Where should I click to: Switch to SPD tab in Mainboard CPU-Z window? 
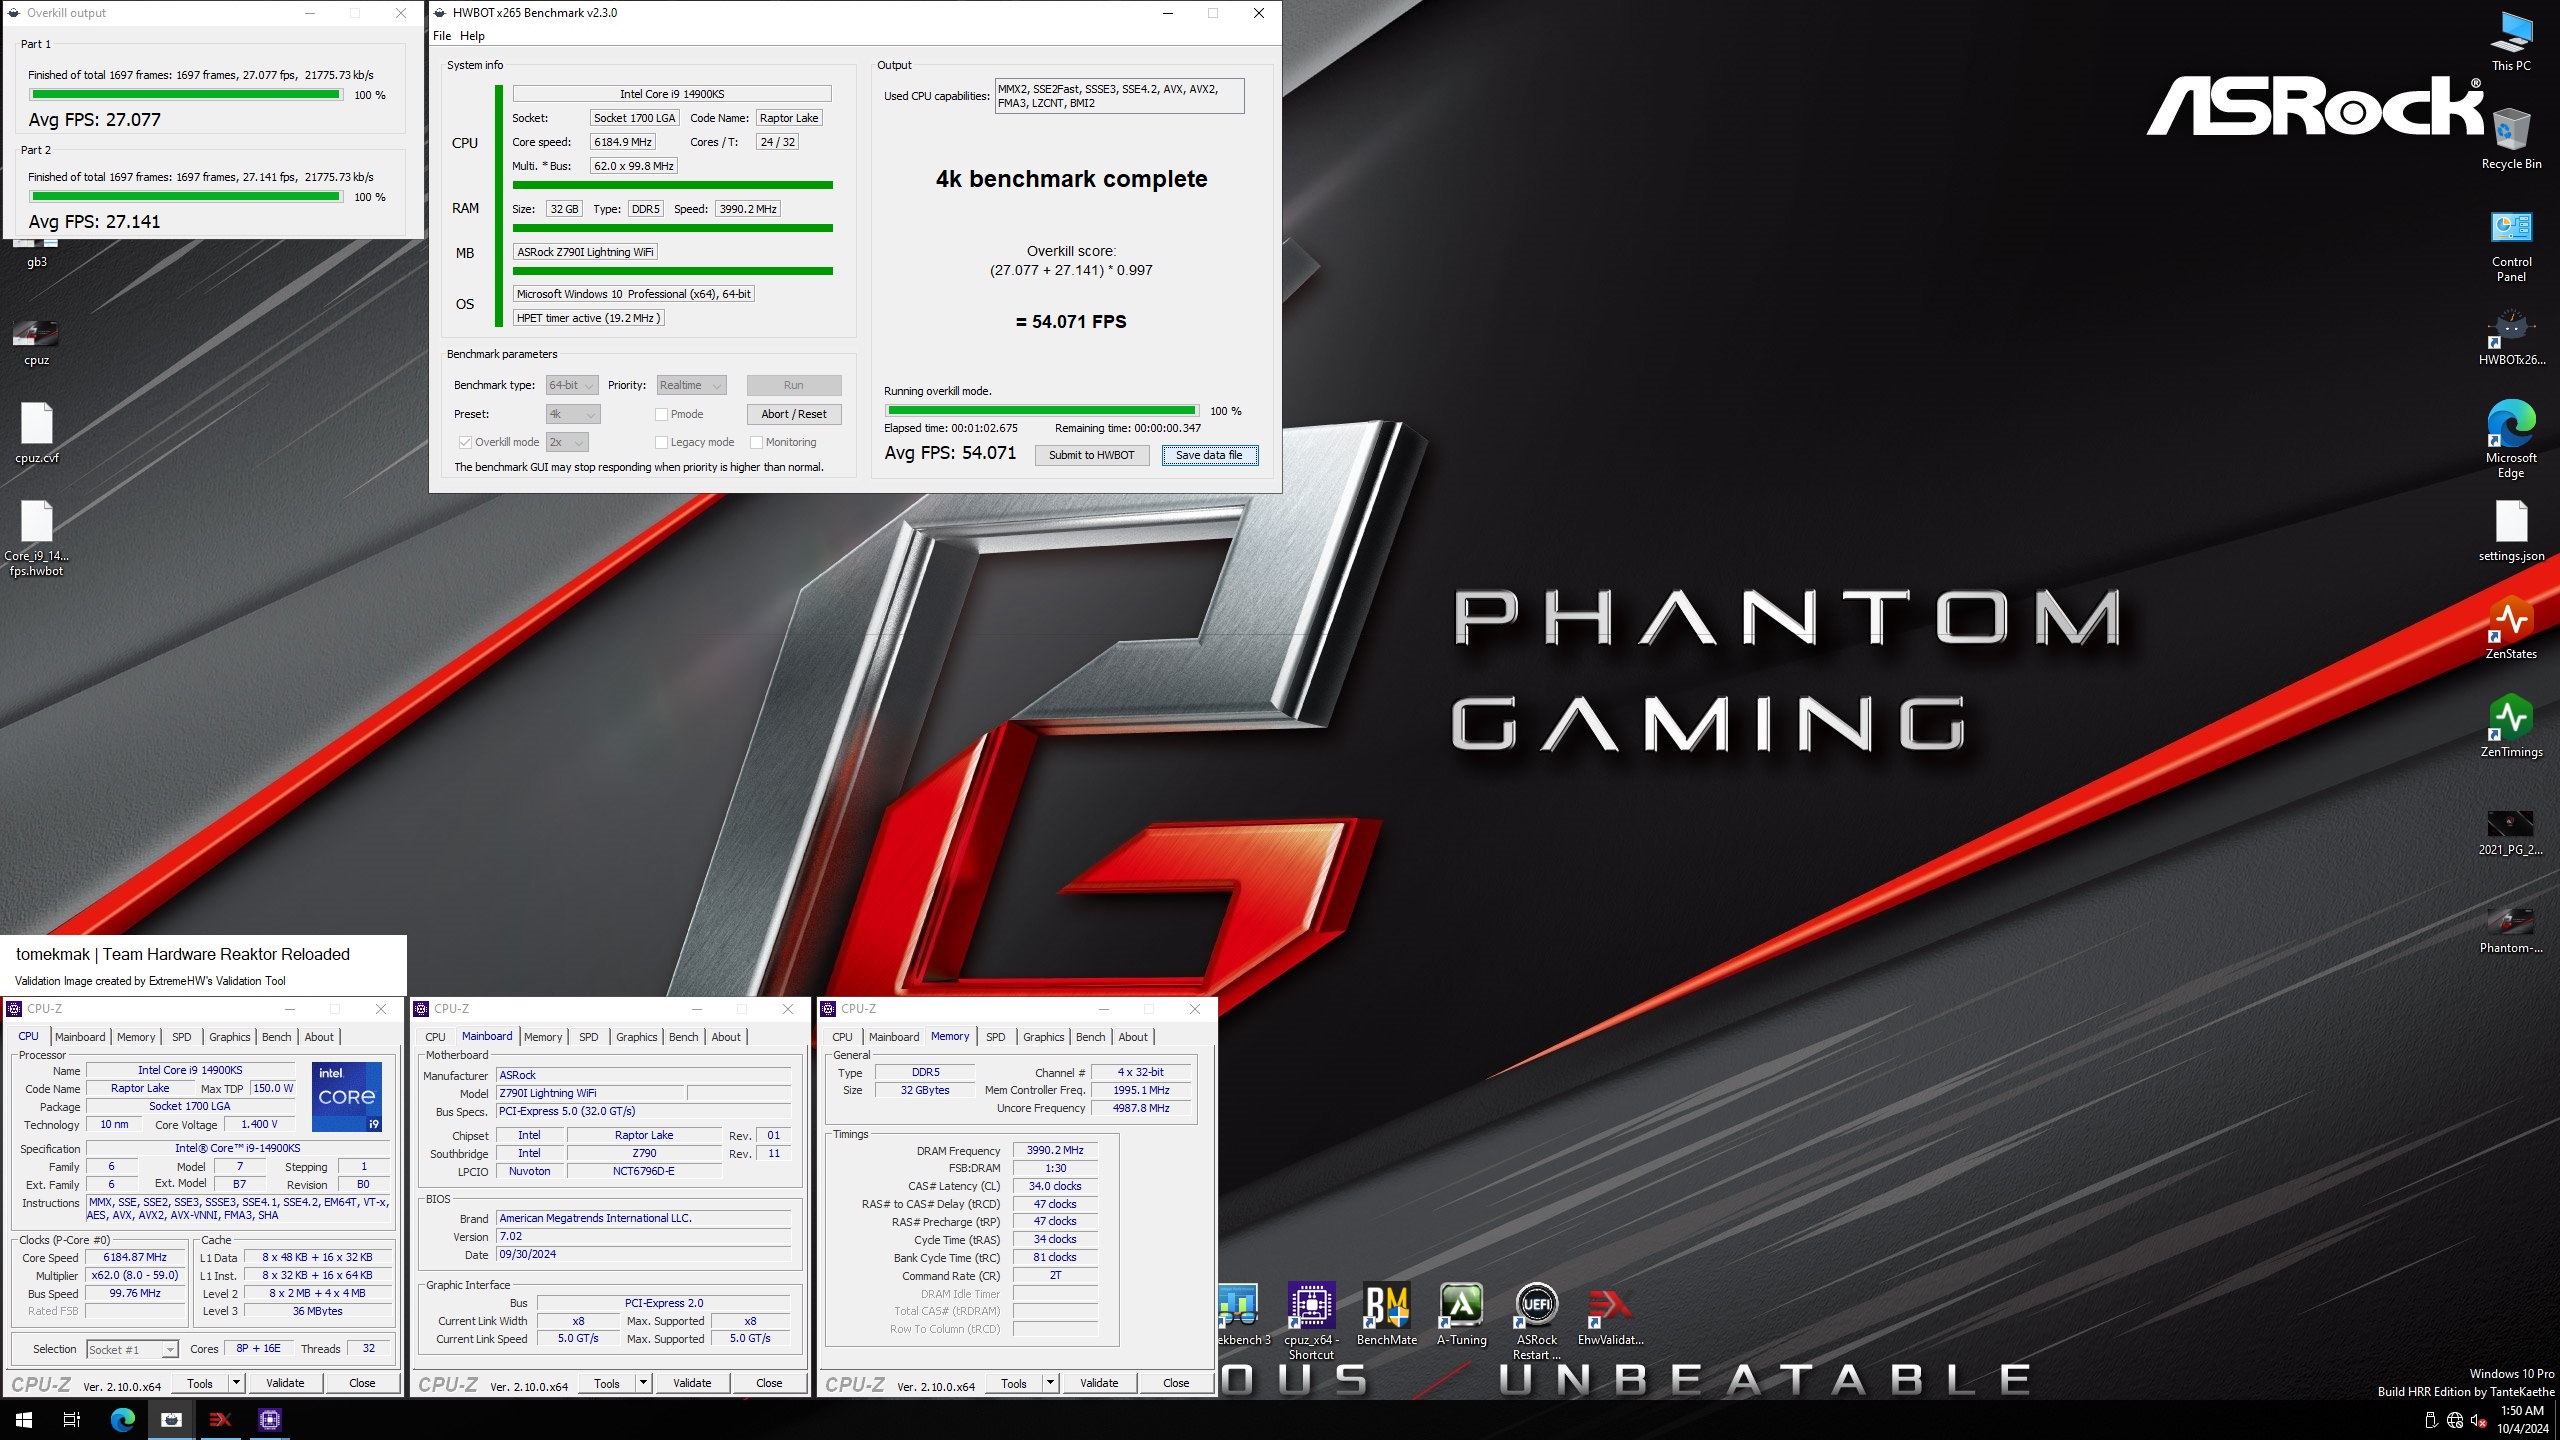589,1037
